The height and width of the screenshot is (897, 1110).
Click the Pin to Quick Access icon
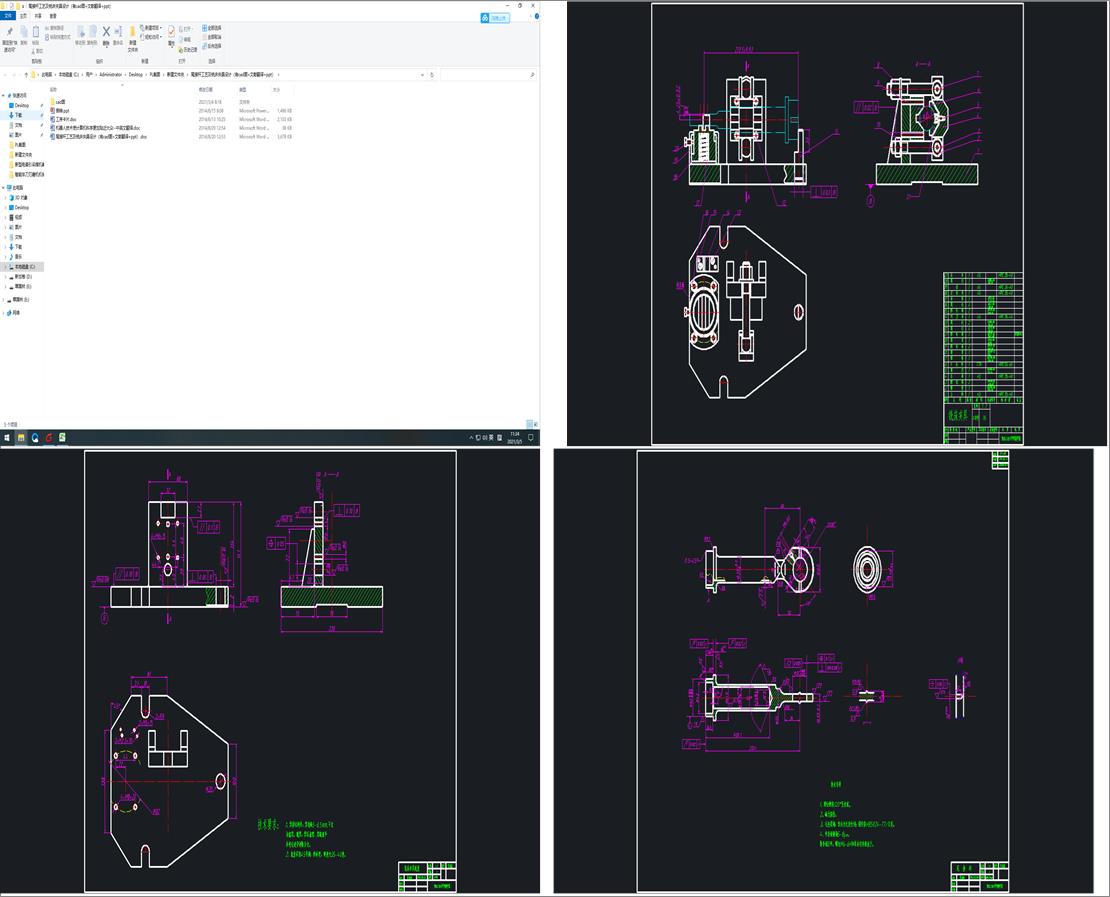coord(9,33)
